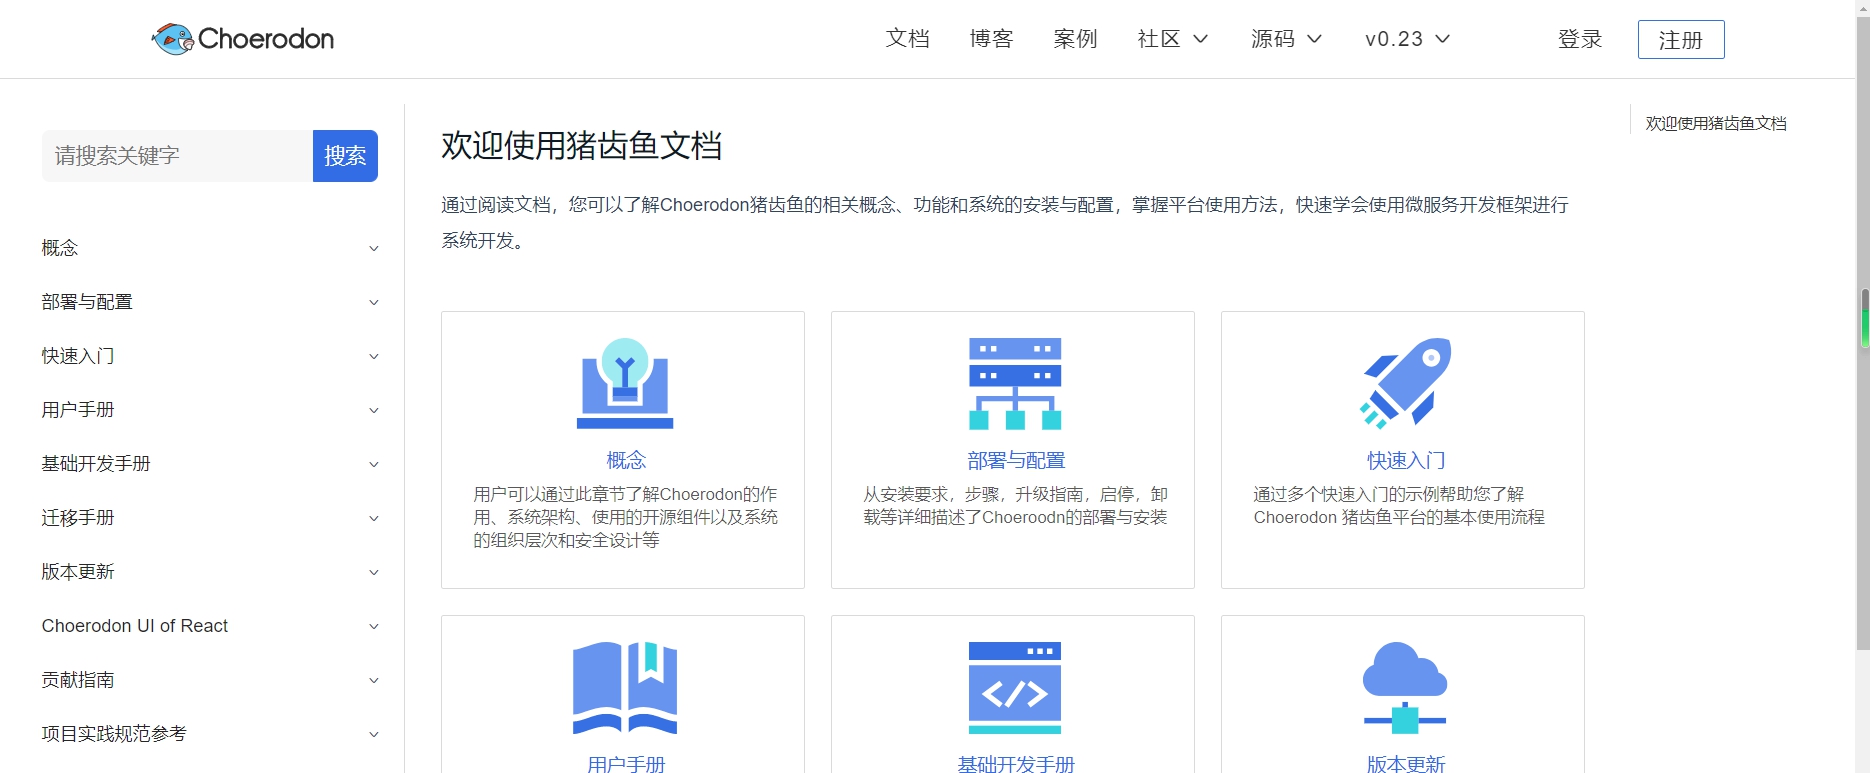Select 项目实践规范参考 in the sidebar

(x=114, y=734)
